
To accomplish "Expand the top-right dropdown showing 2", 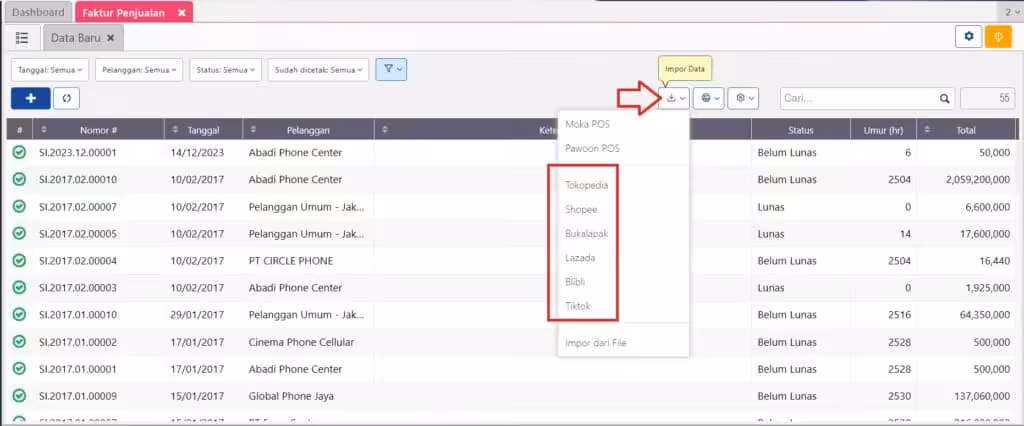I will click(x=1010, y=12).
